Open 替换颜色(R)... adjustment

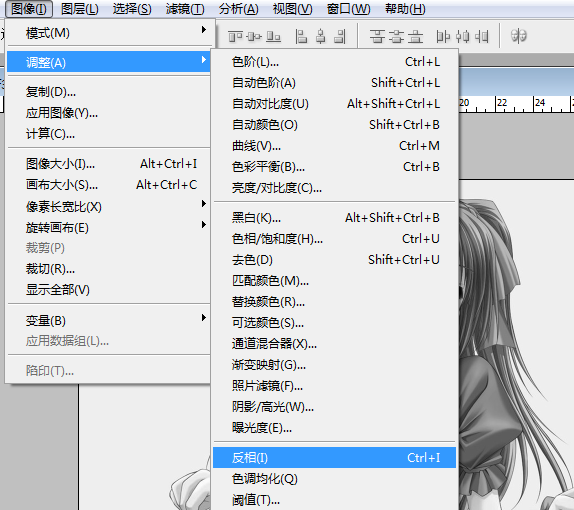click(335, 302)
